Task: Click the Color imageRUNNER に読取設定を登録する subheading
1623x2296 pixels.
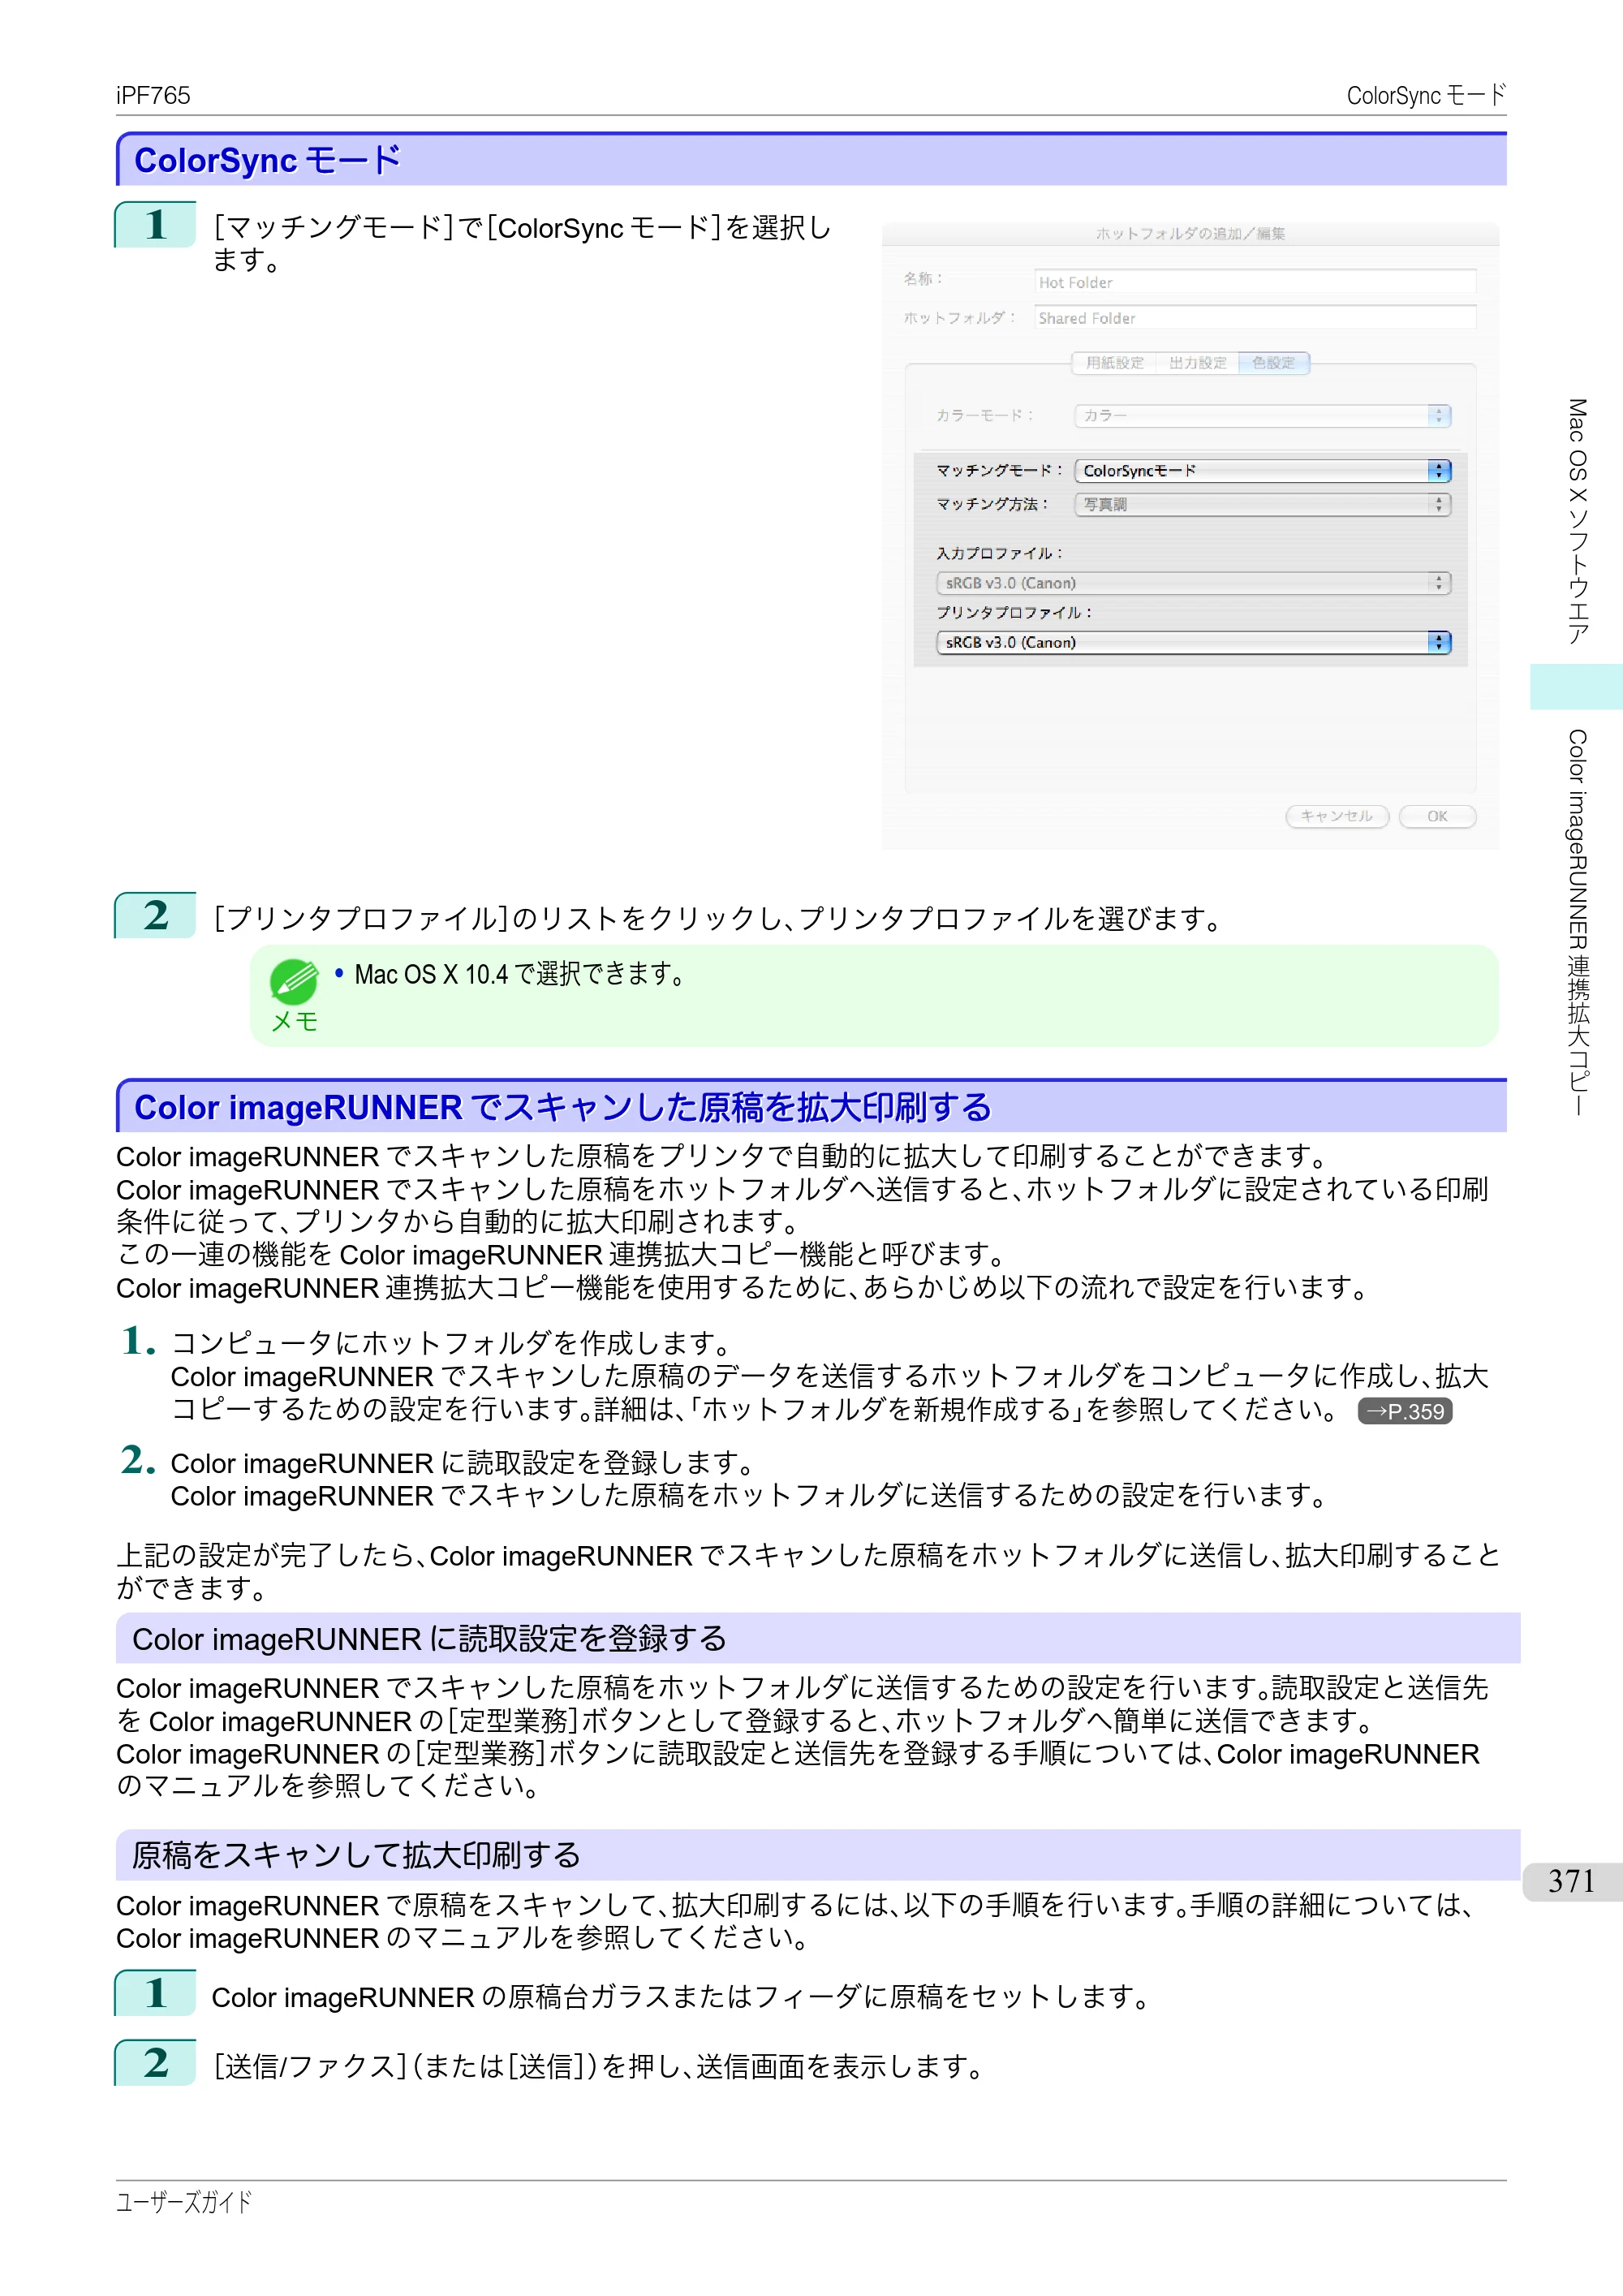Action: pos(430,1638)
